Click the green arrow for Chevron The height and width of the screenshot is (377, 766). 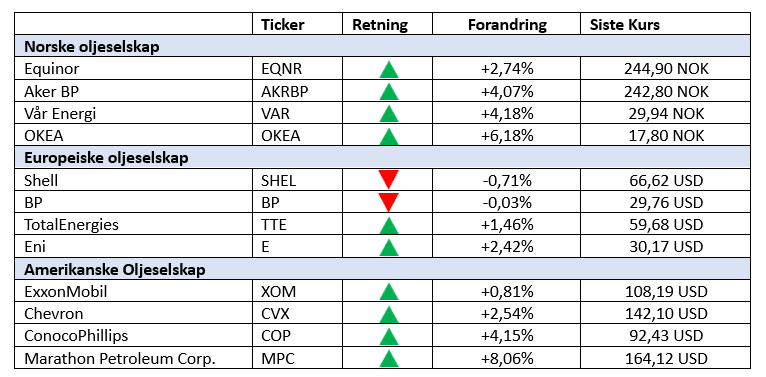point(389,314)
